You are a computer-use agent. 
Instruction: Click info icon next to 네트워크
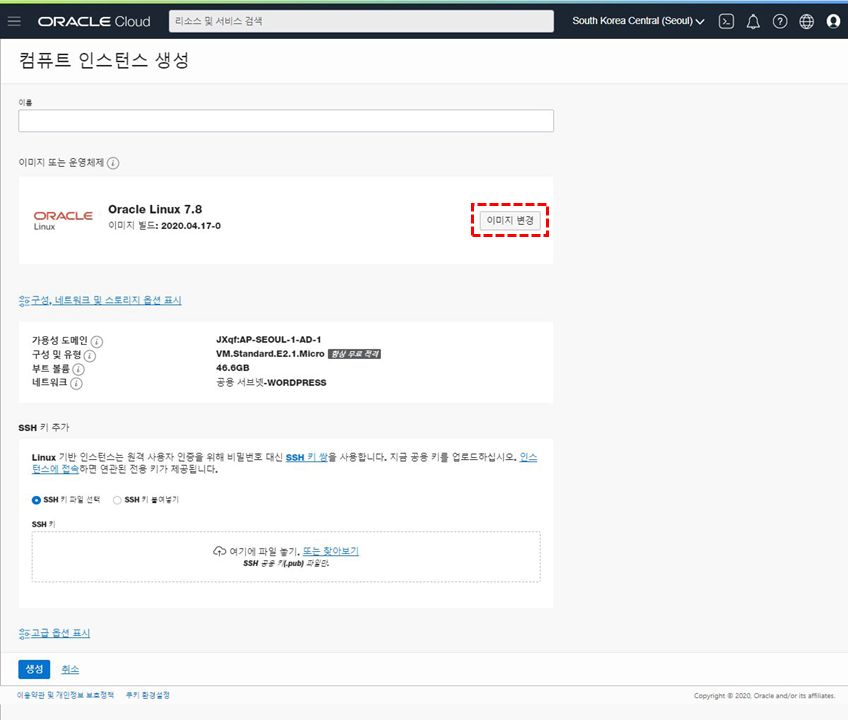click(76, 384)
